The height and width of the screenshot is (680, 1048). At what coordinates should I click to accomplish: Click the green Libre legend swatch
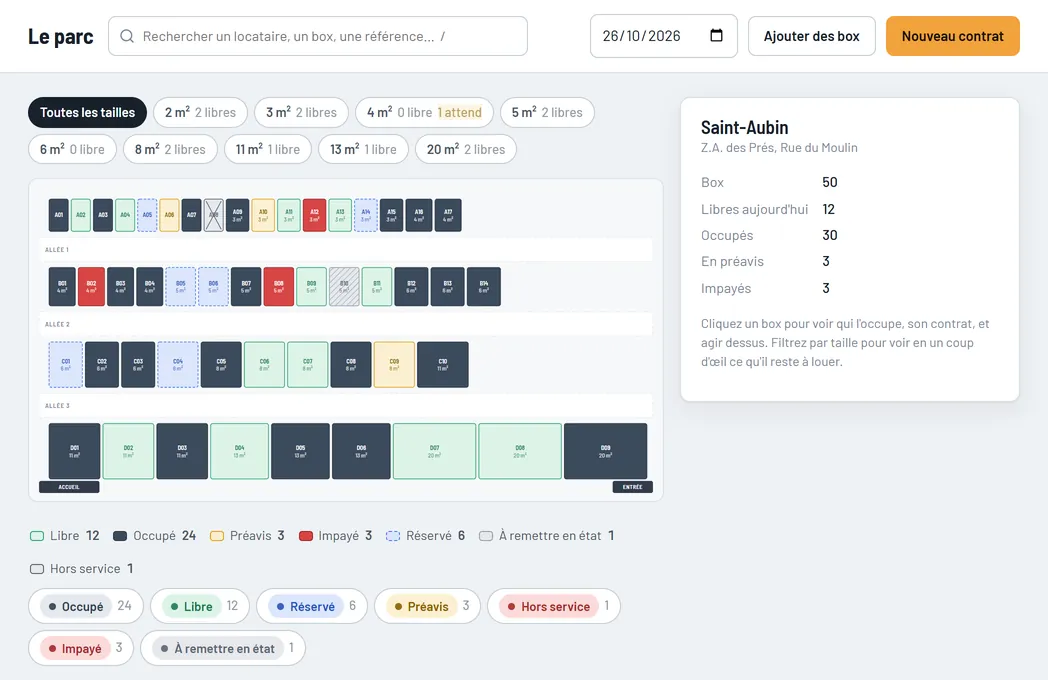point(37,536)
